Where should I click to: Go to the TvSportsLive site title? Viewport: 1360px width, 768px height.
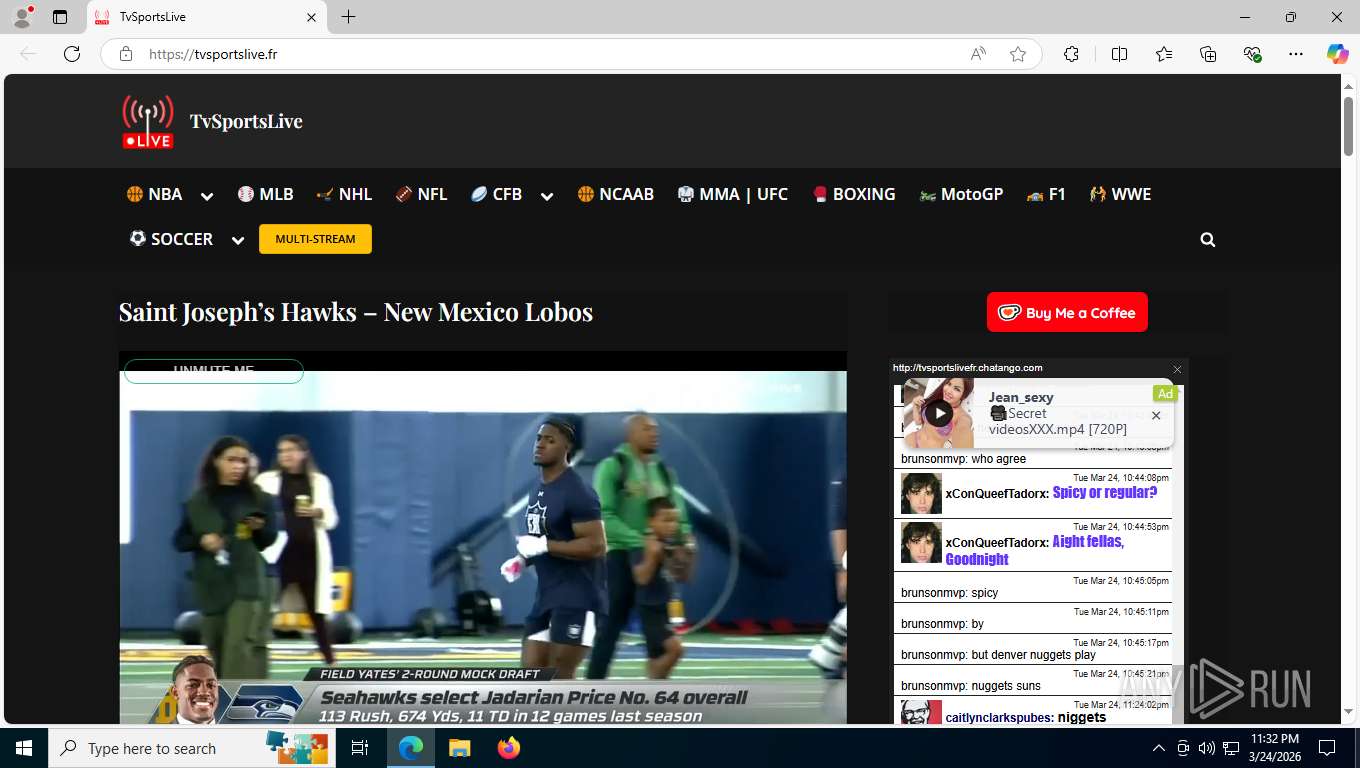[246, 122]
